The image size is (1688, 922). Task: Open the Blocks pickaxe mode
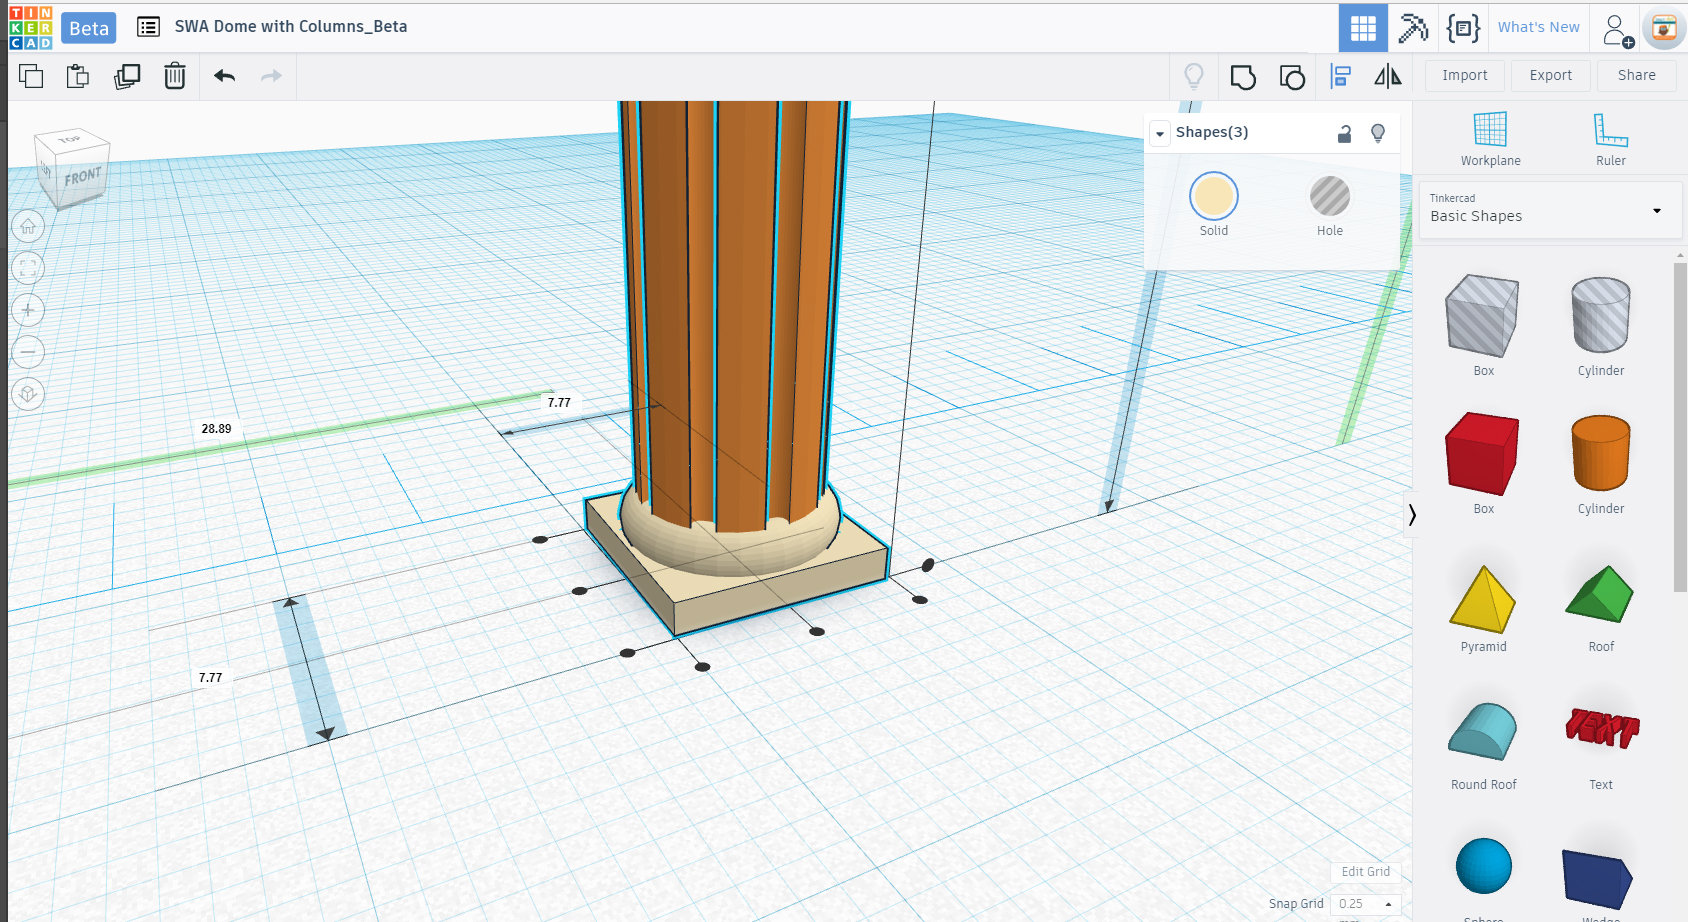pos(1413,28)
